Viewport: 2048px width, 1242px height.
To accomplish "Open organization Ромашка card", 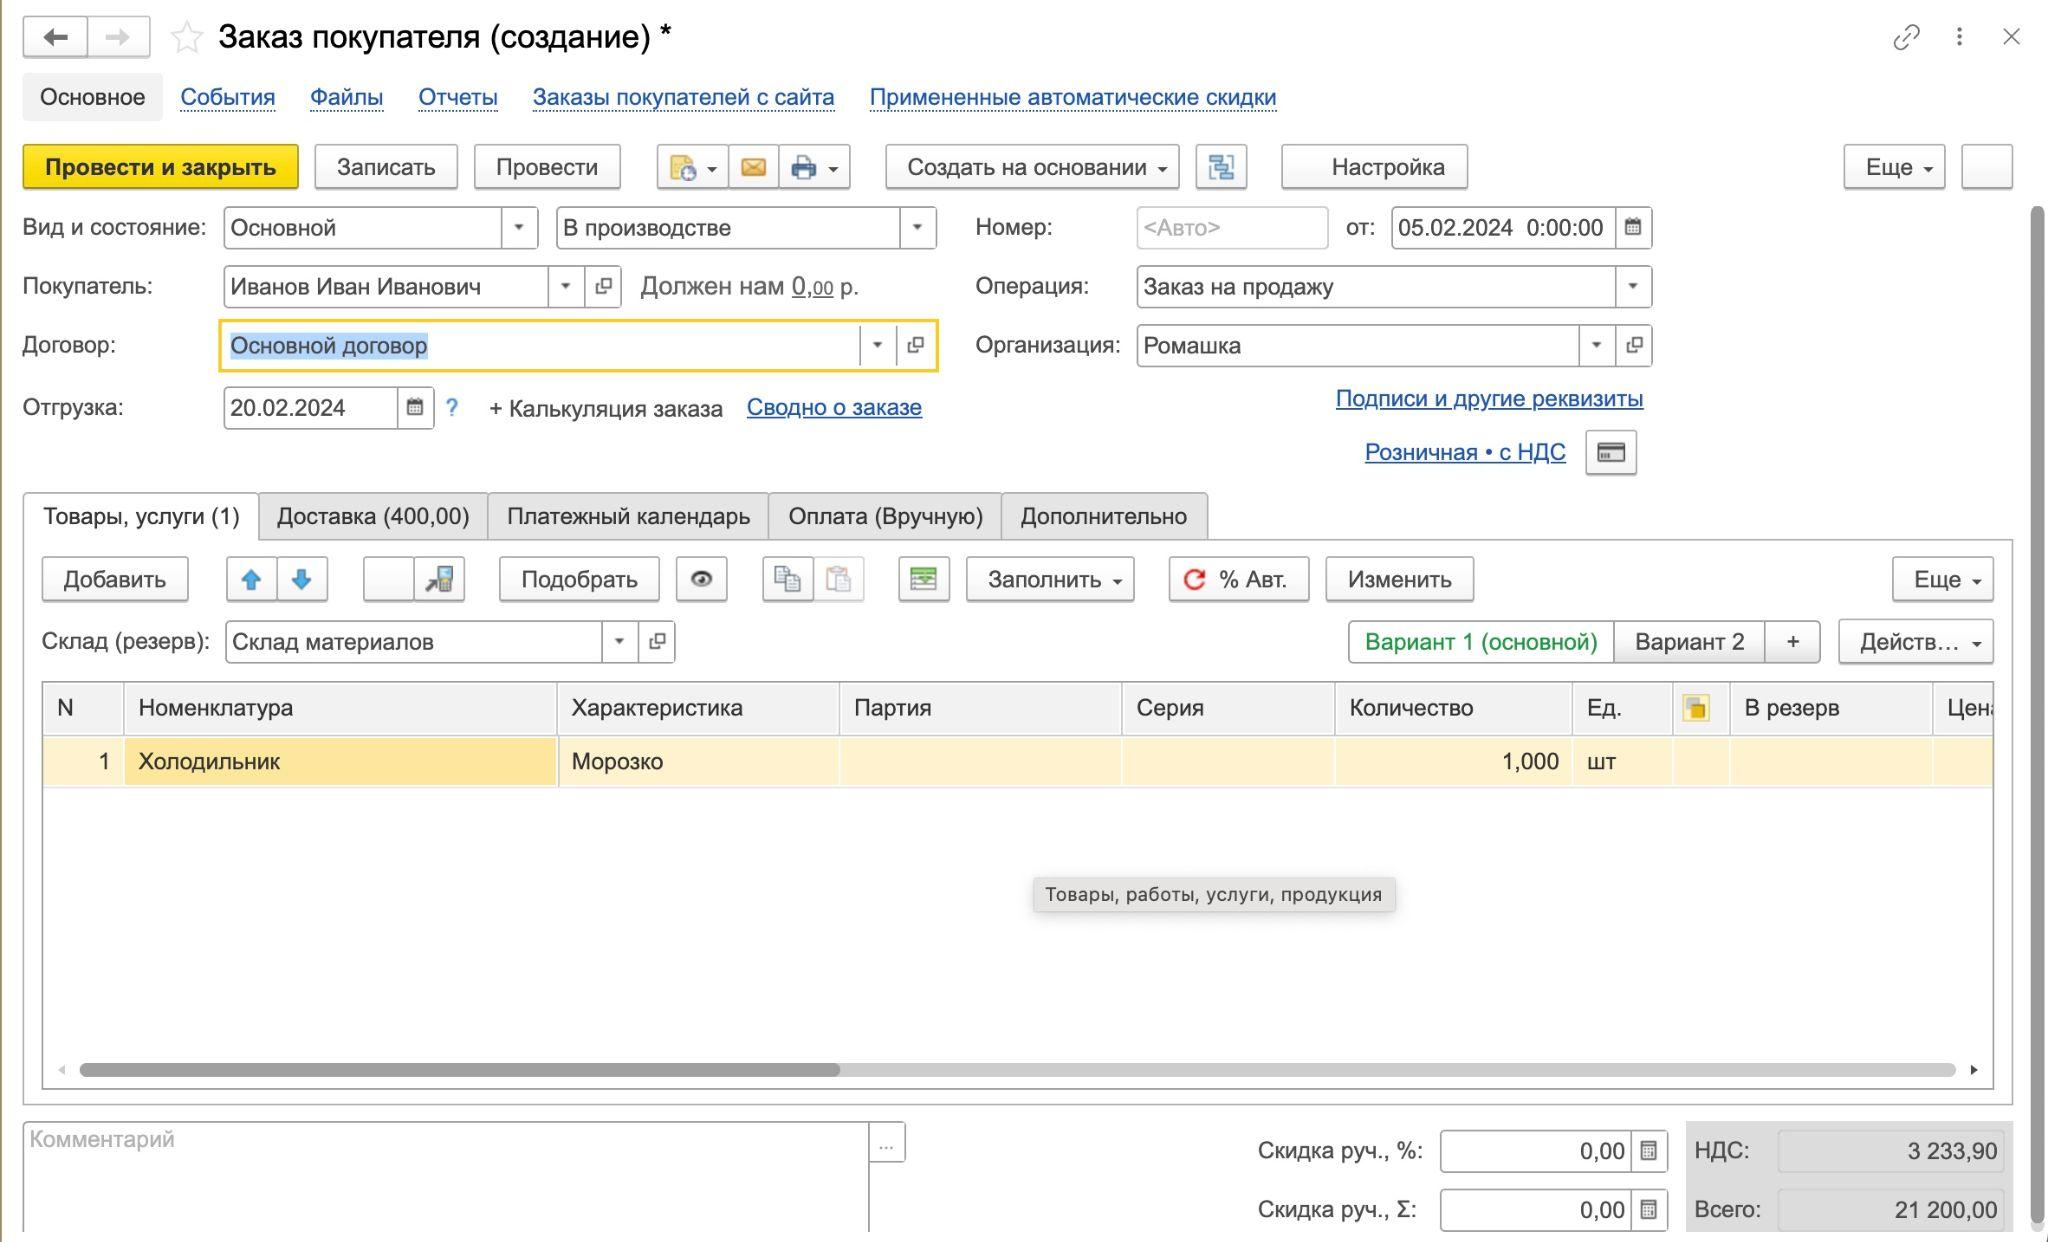I will 1633,345.
